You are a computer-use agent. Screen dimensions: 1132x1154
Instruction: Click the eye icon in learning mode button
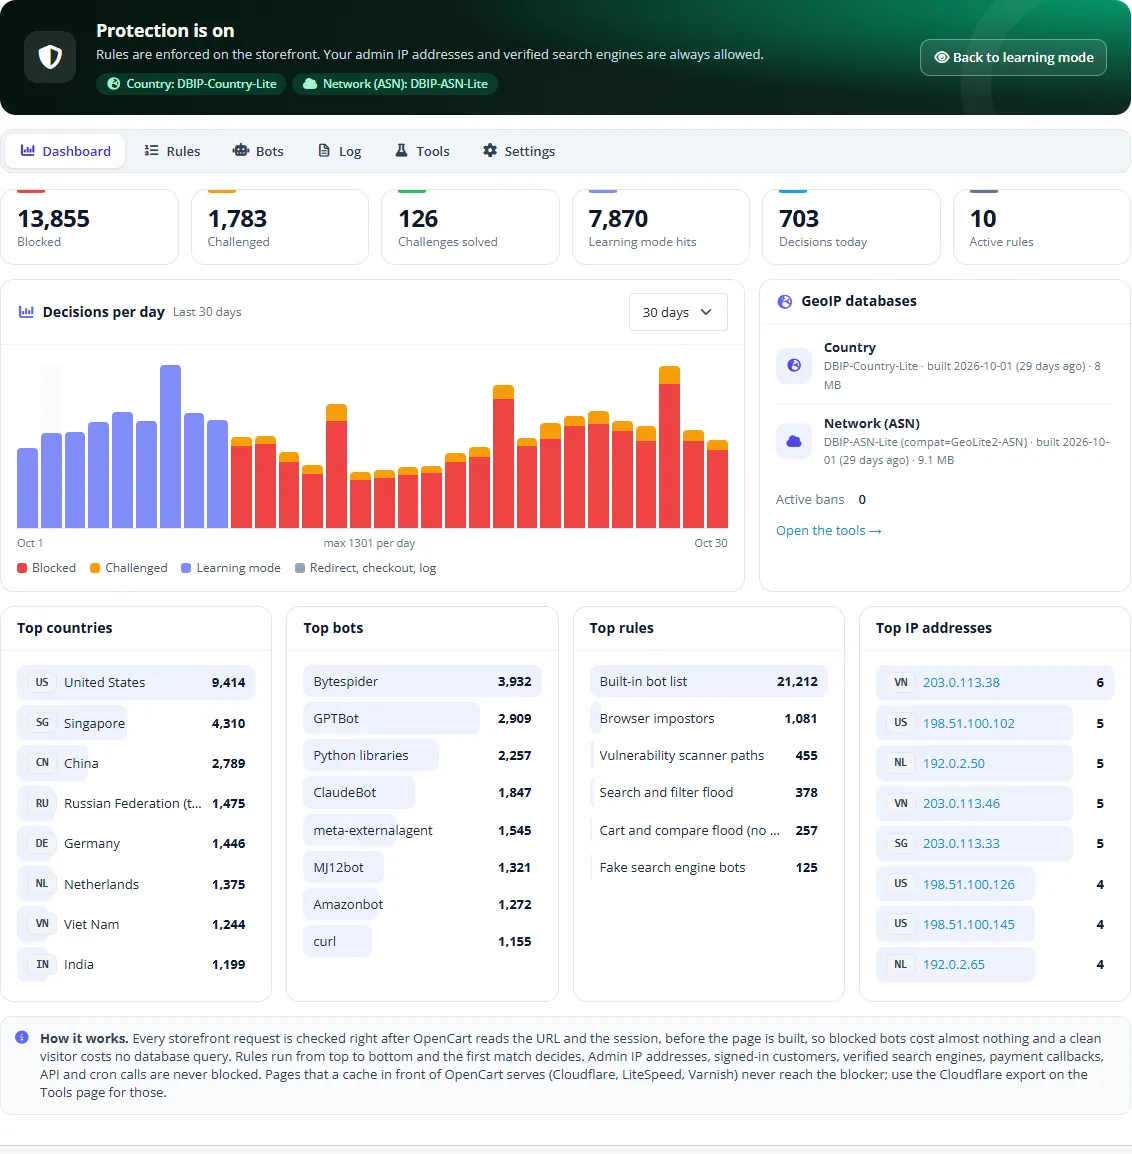tap(941, 57)
